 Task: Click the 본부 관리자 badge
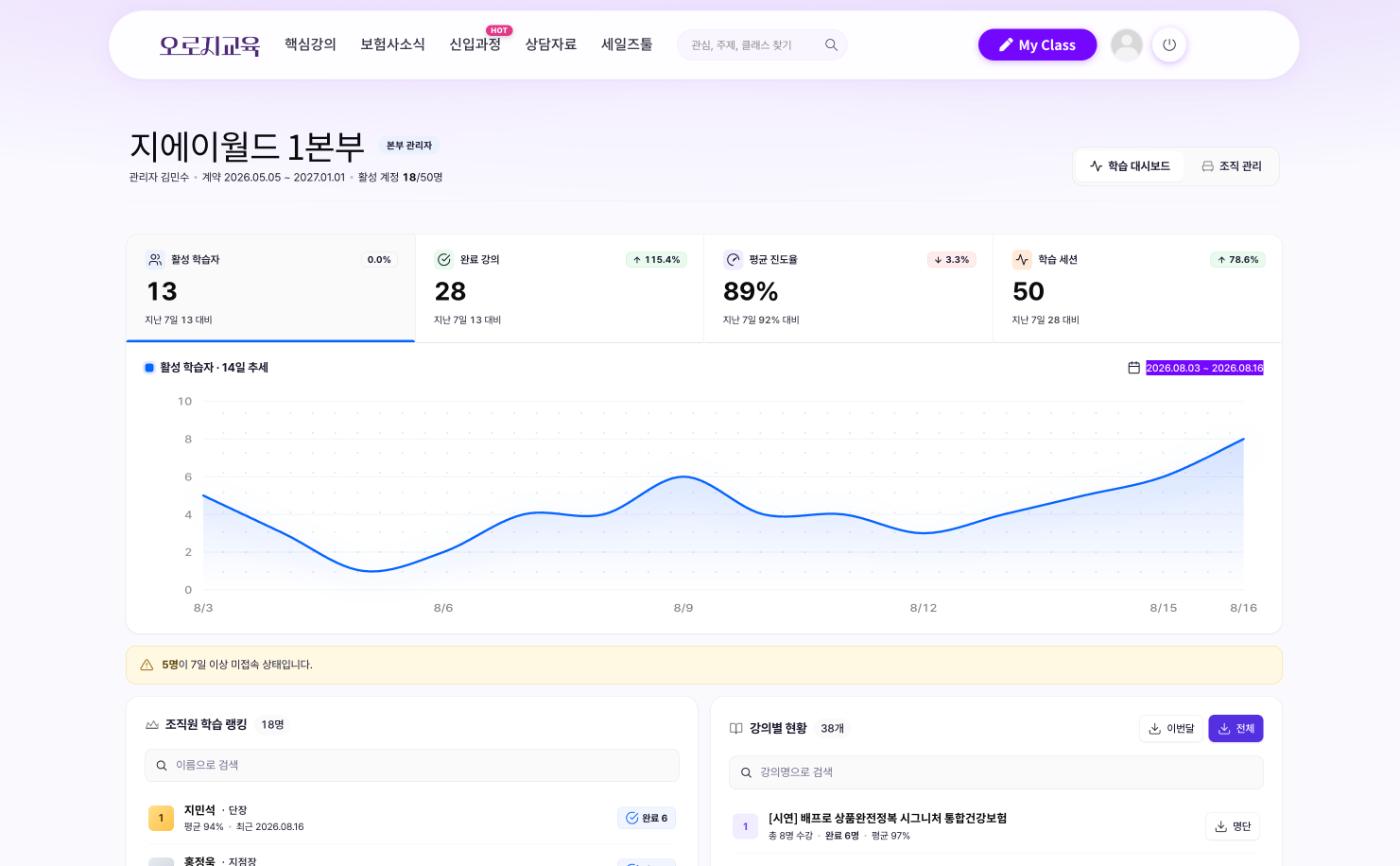click(409, 146)
